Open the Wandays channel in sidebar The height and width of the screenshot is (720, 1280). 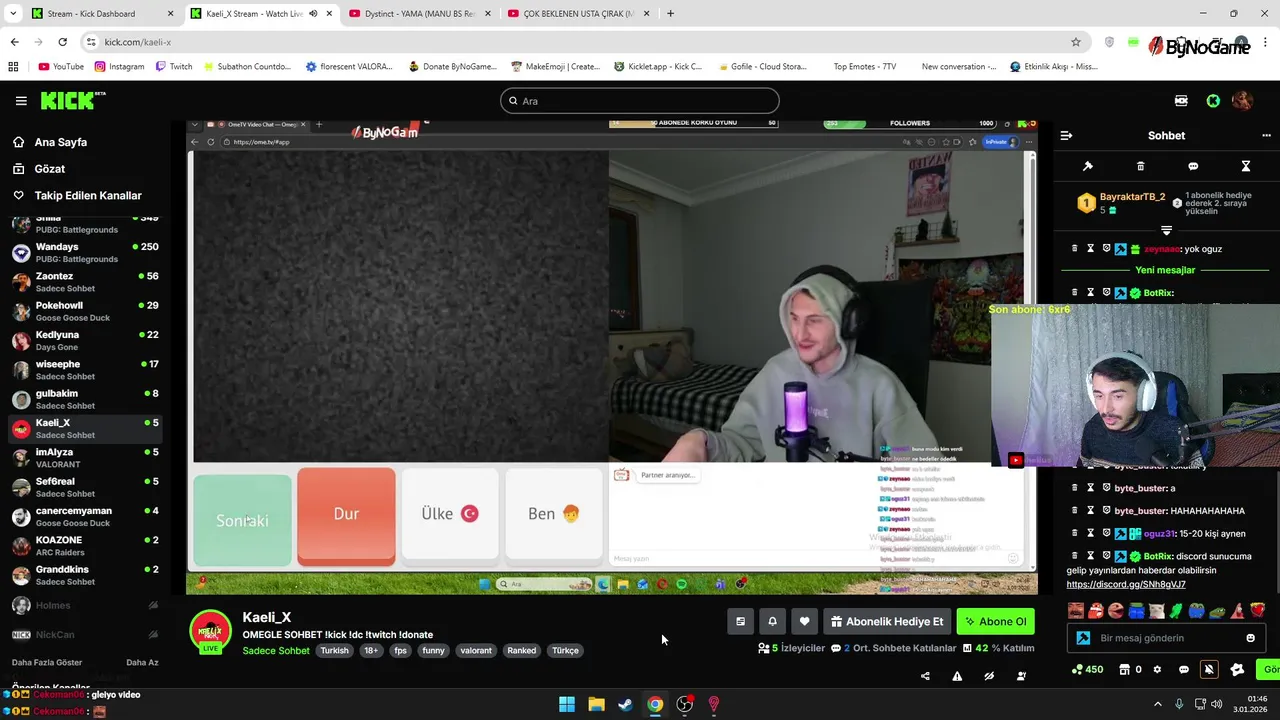coord(85,253)
